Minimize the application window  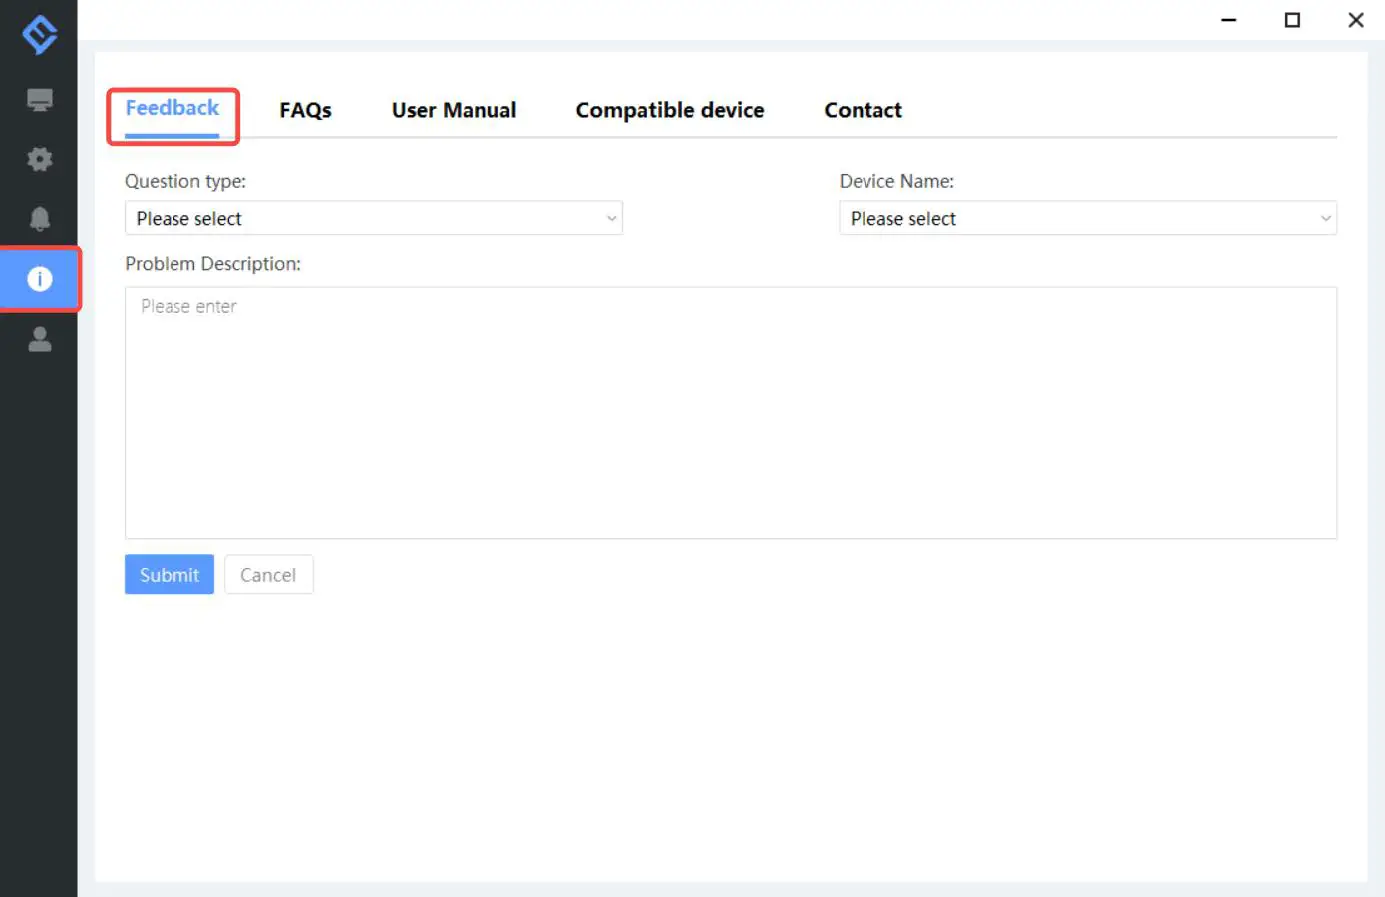click(x=1229, y=20)
